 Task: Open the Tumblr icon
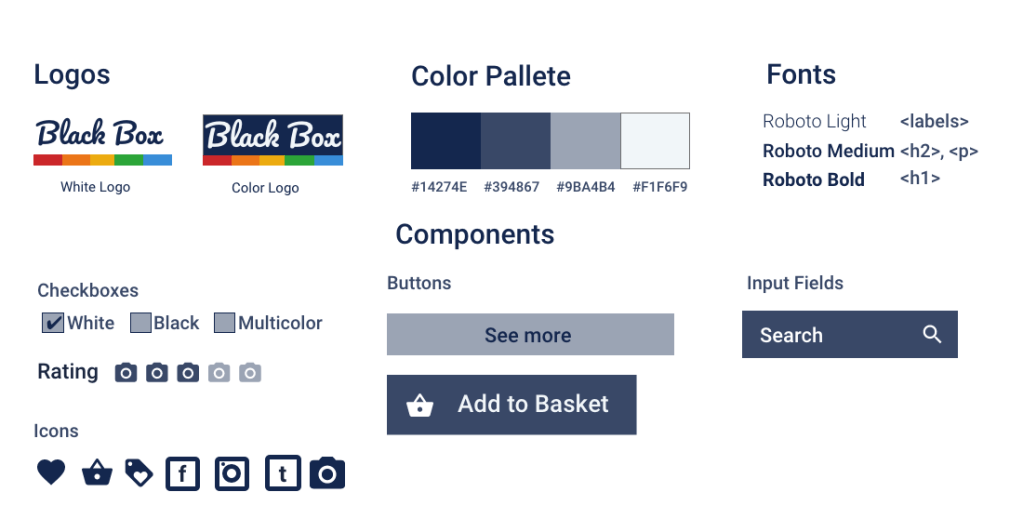coord(282,473)
